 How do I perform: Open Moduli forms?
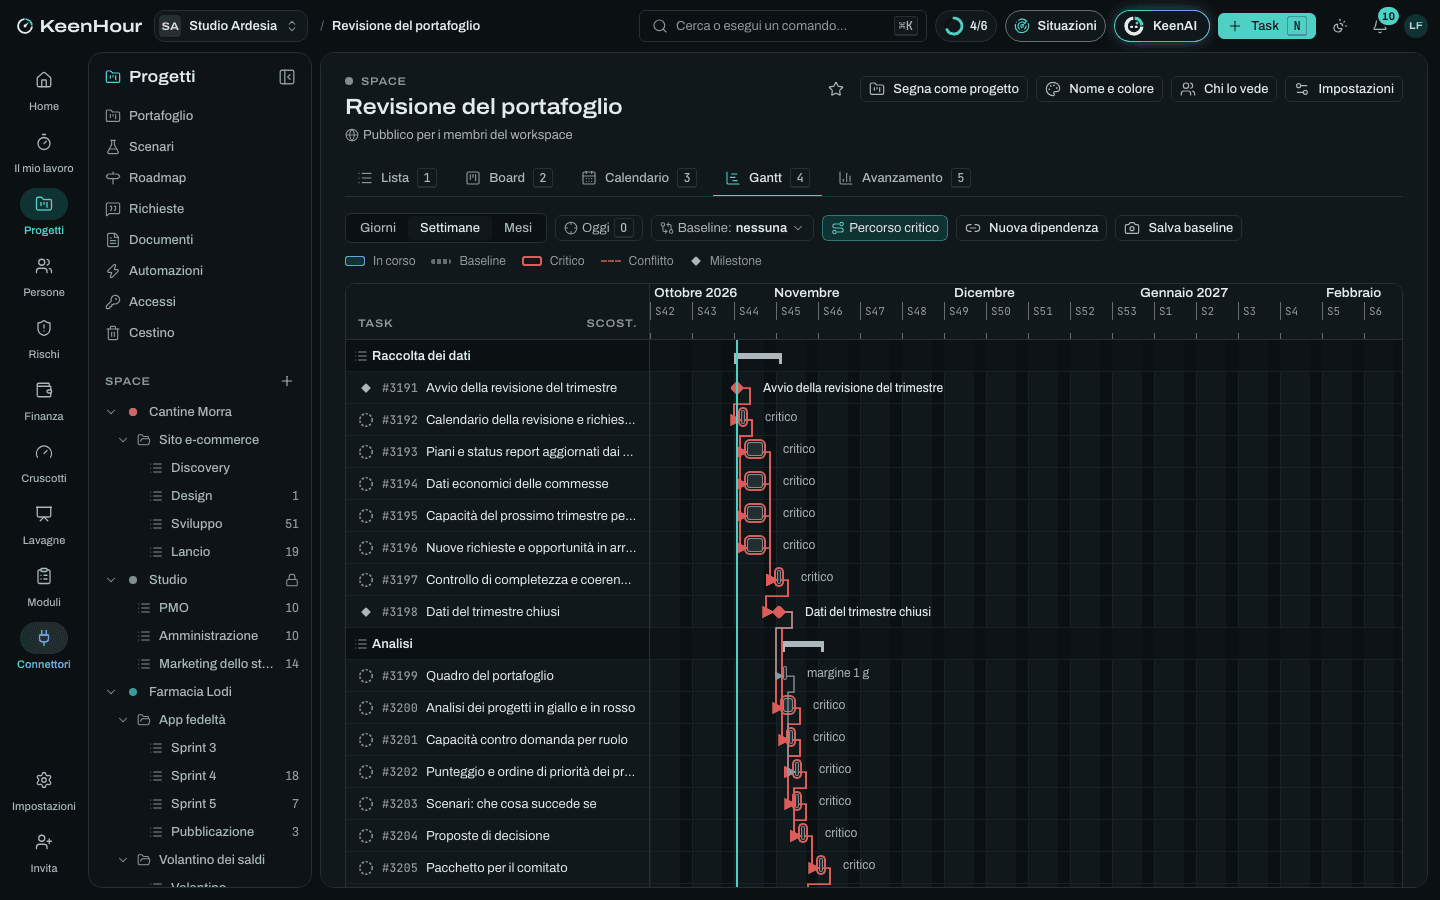(x=44, y=587)
